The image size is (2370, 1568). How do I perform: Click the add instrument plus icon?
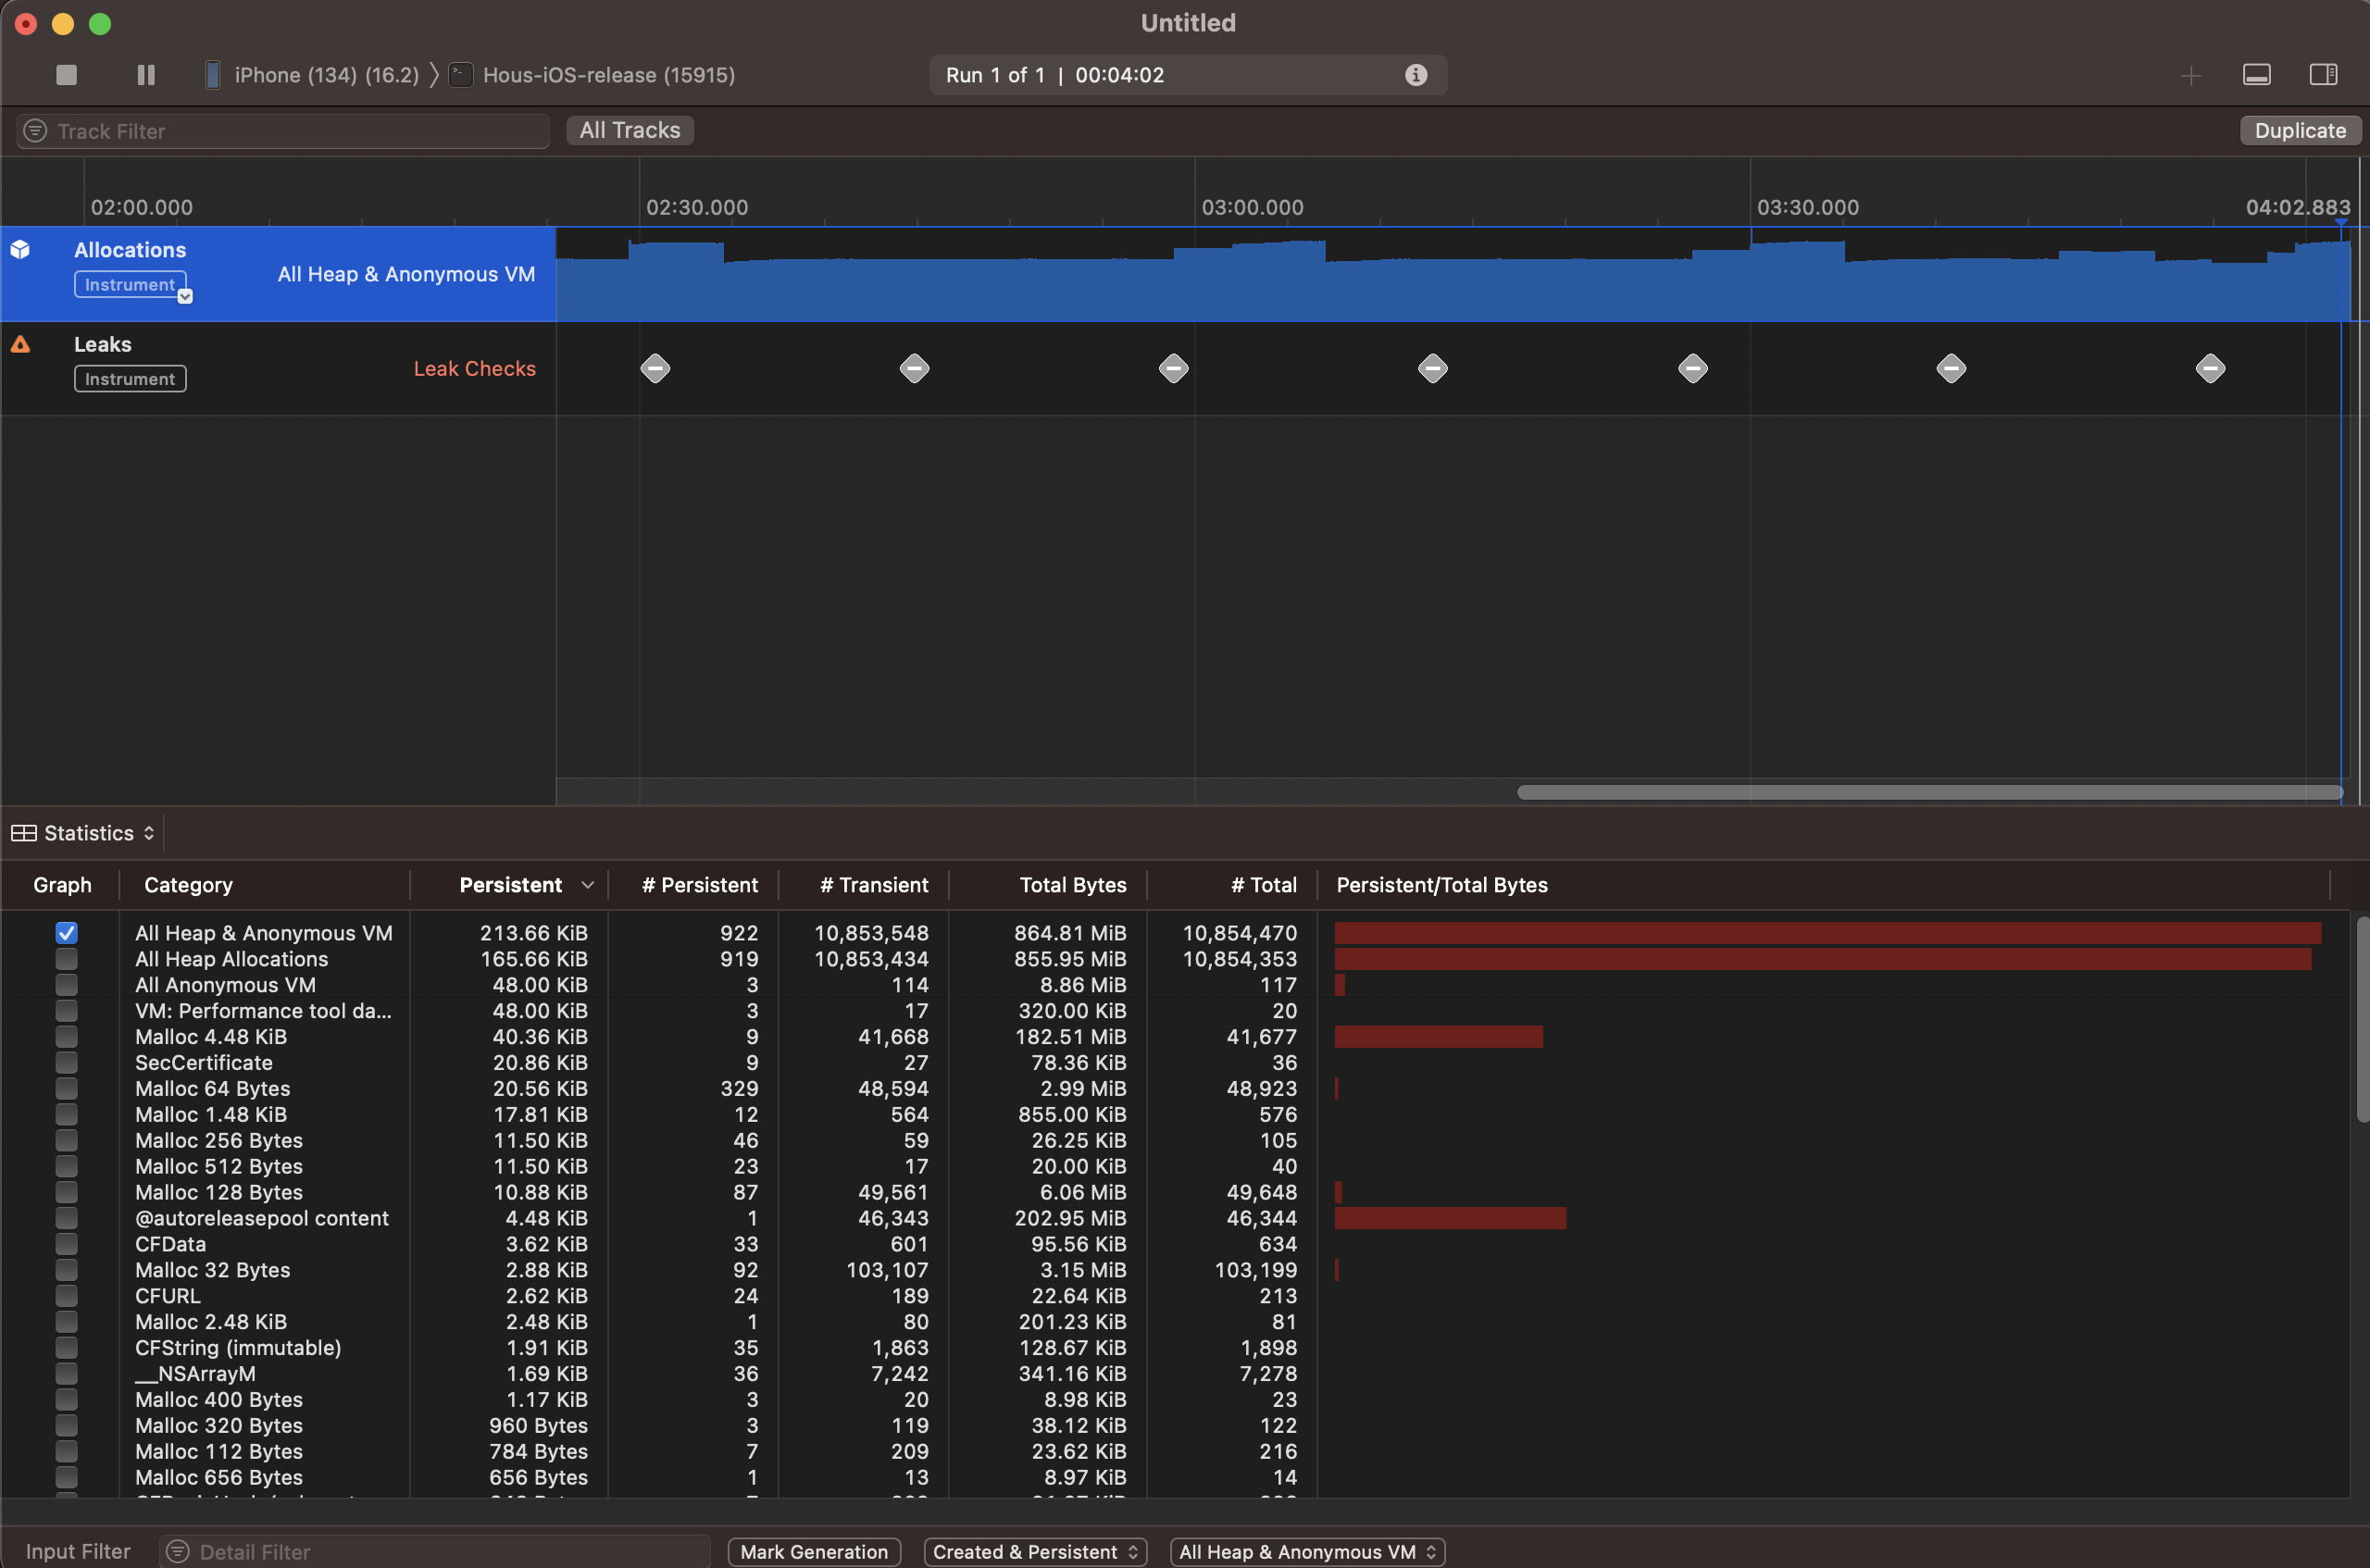point(2190,76)
